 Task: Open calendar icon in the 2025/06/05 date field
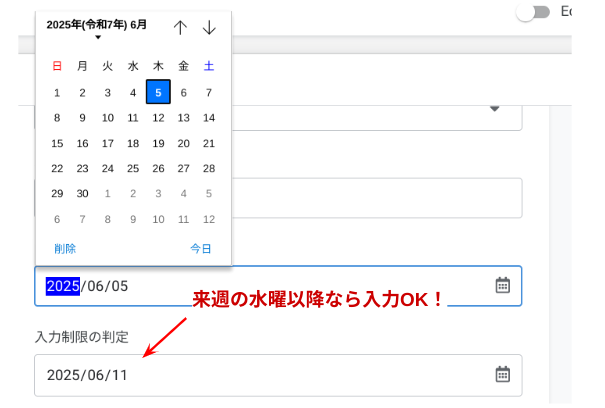[x=502, y=286]
